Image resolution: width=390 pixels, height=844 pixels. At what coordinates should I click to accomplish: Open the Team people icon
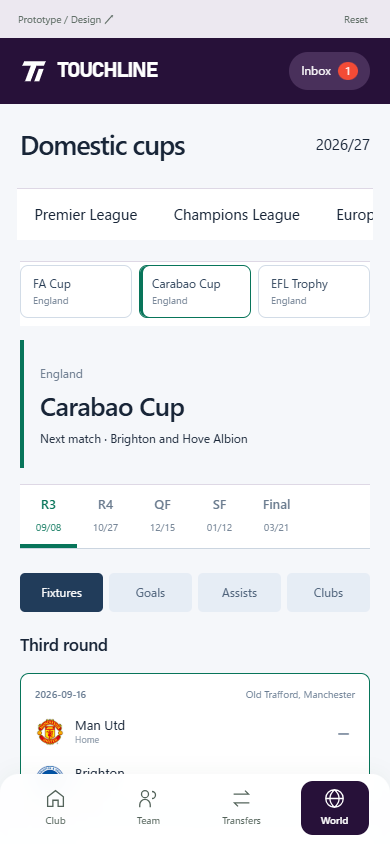click(147, 798)
